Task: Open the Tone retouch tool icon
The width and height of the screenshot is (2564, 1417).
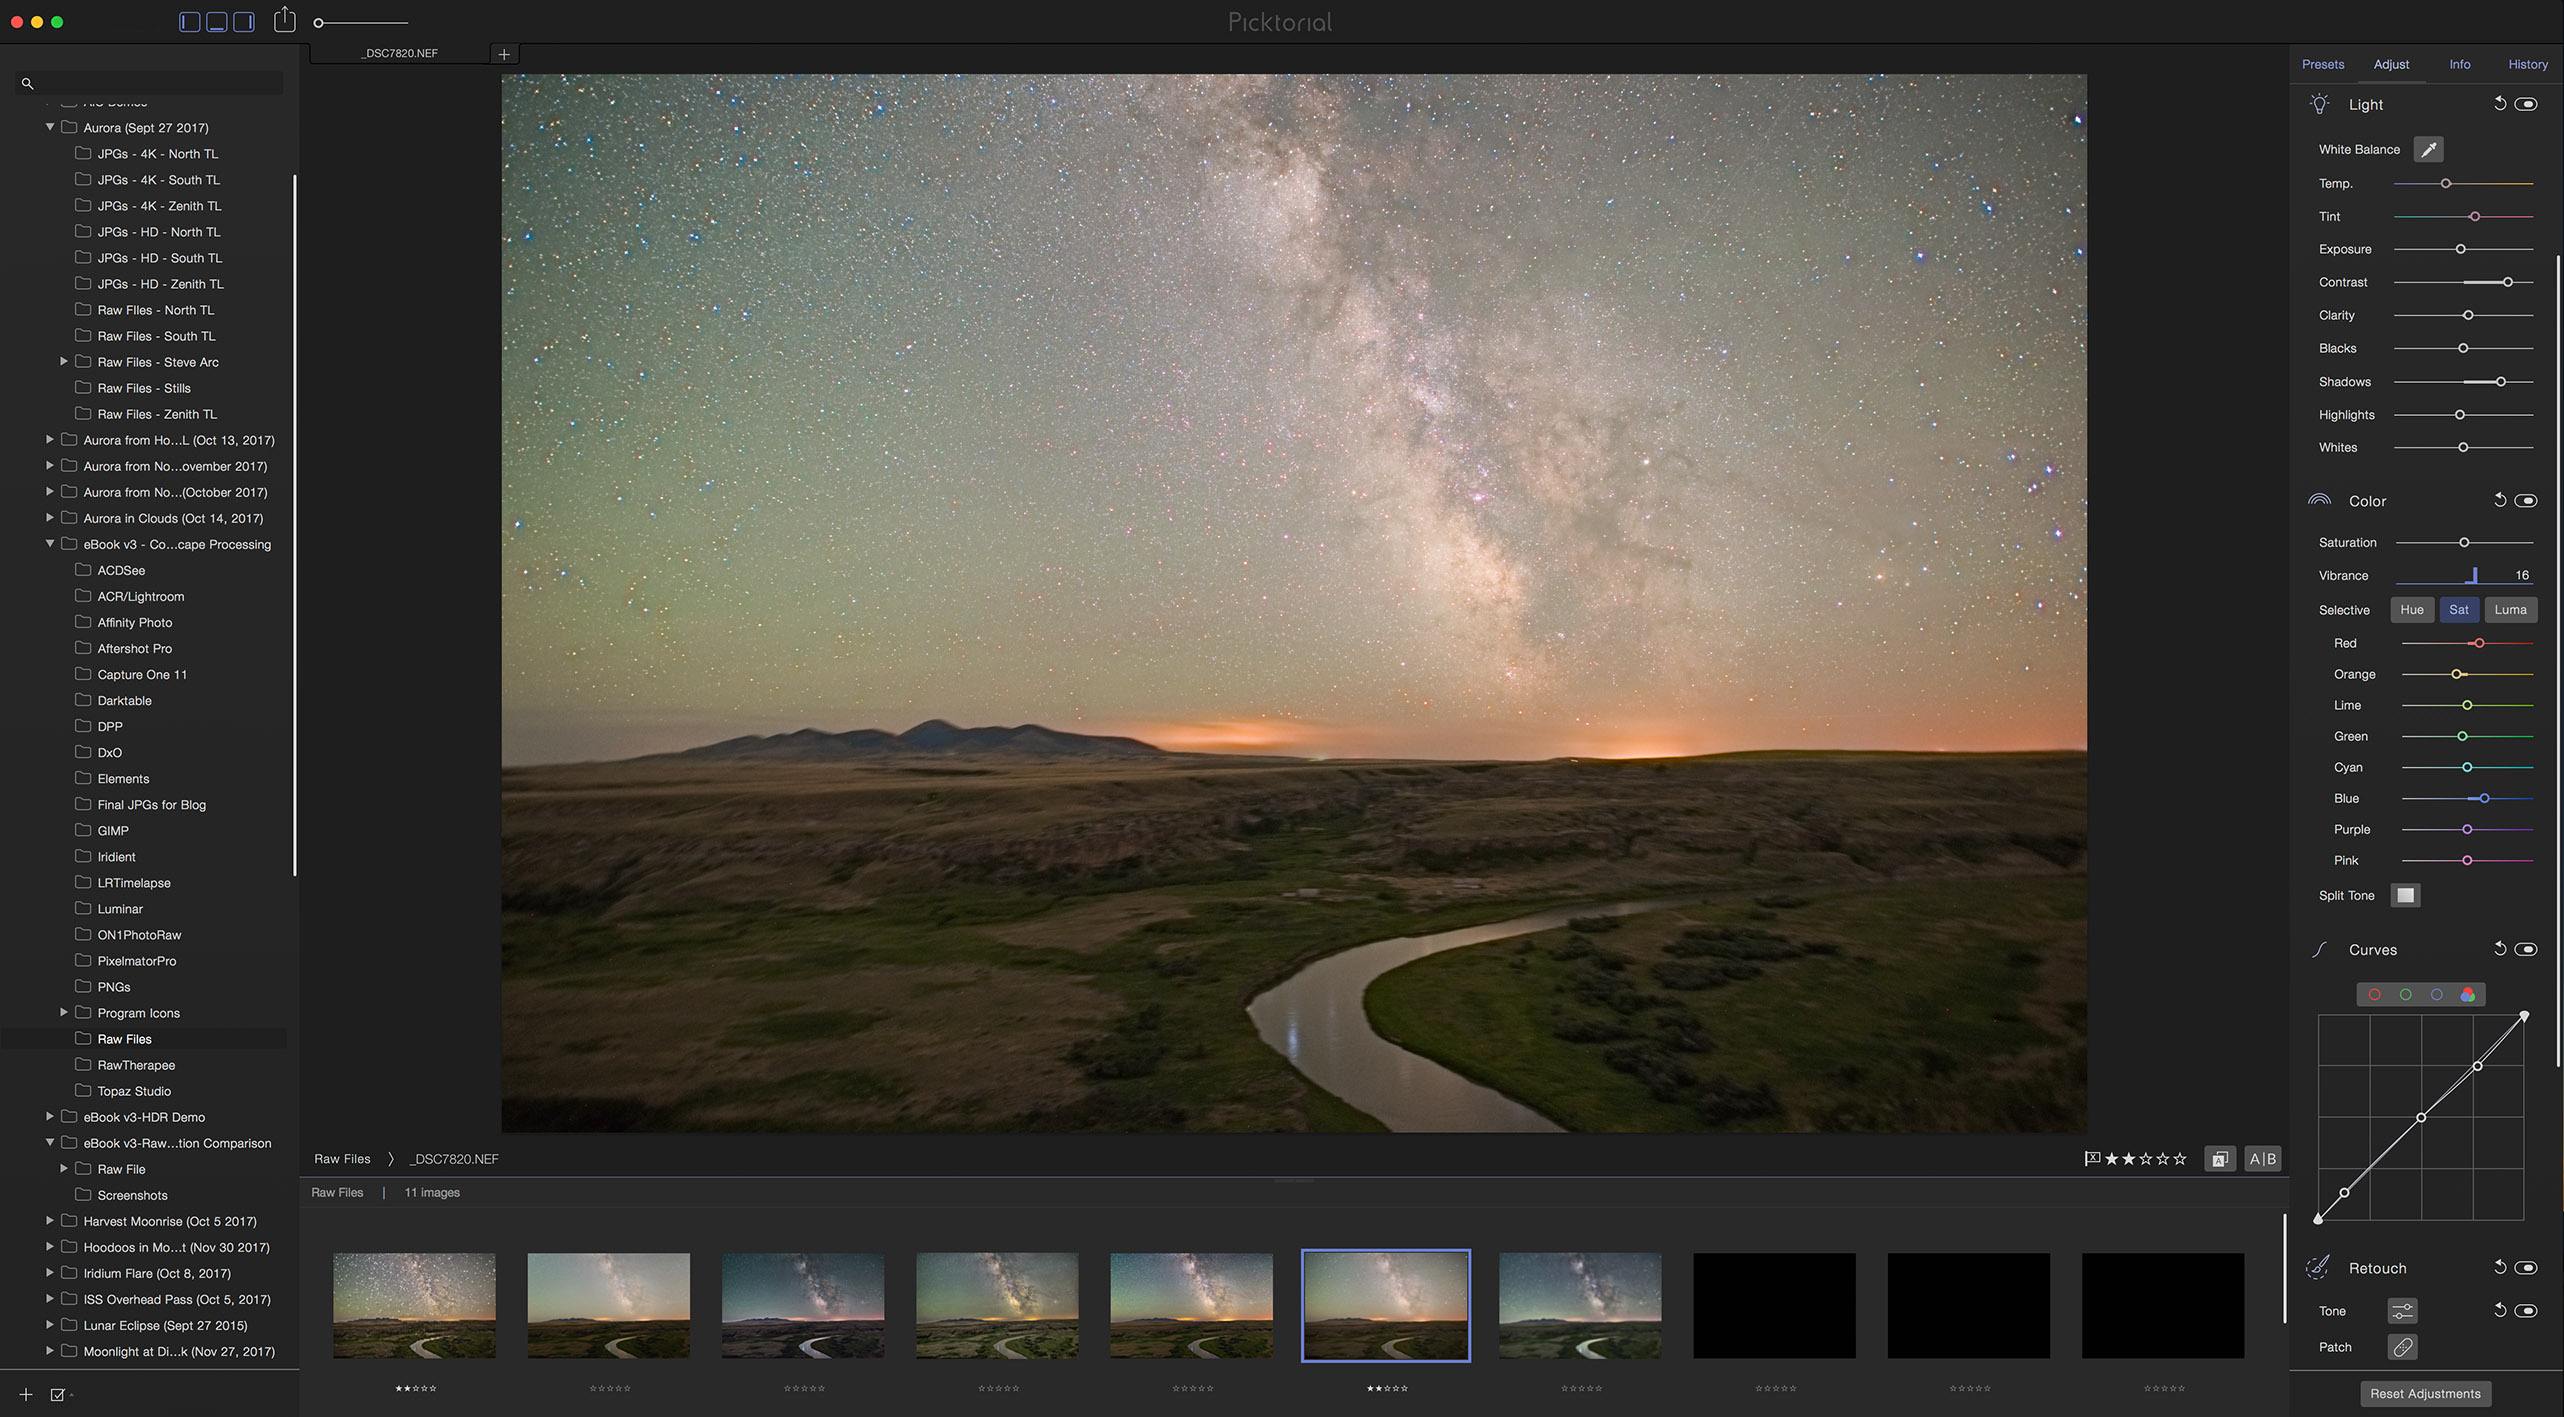Action: tap(2402, 1310)
